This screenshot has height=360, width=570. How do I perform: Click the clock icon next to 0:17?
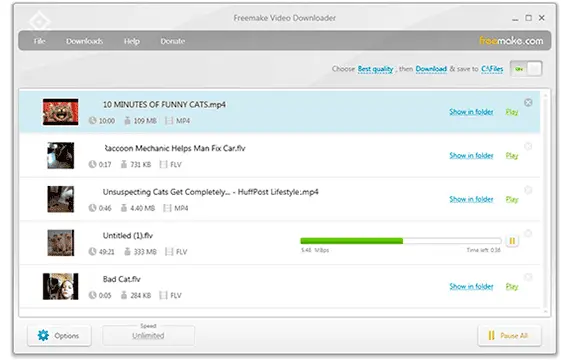(92, 164)
